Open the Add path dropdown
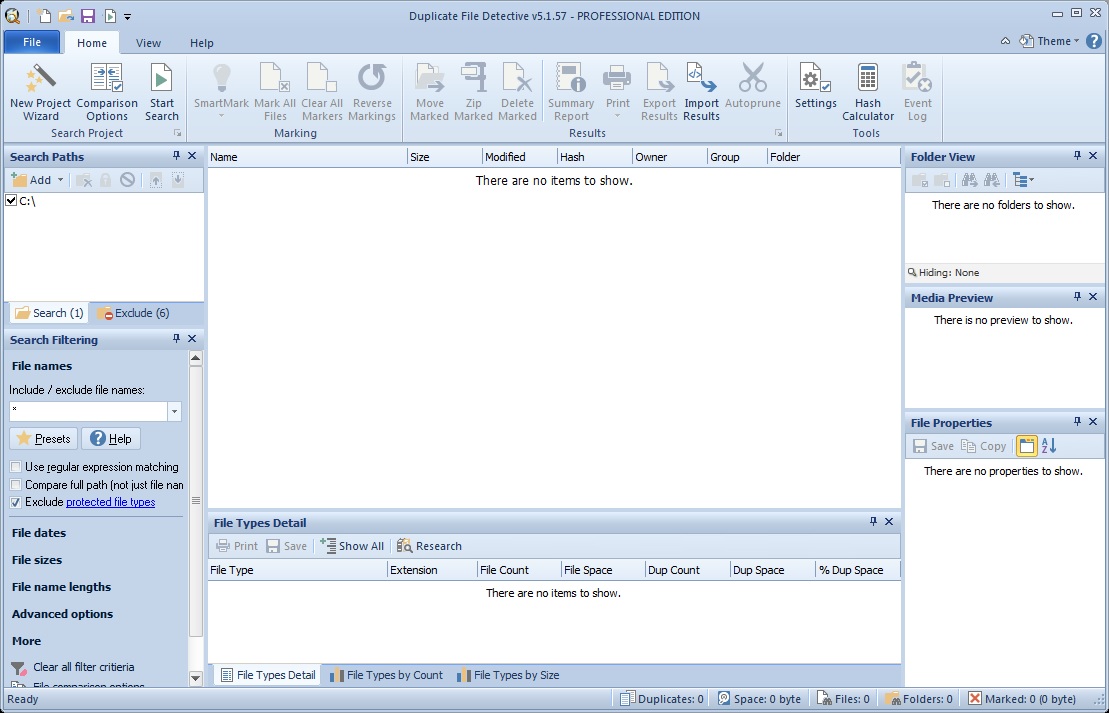Screen dimensions: 1109x713 (x=60, y=180)
